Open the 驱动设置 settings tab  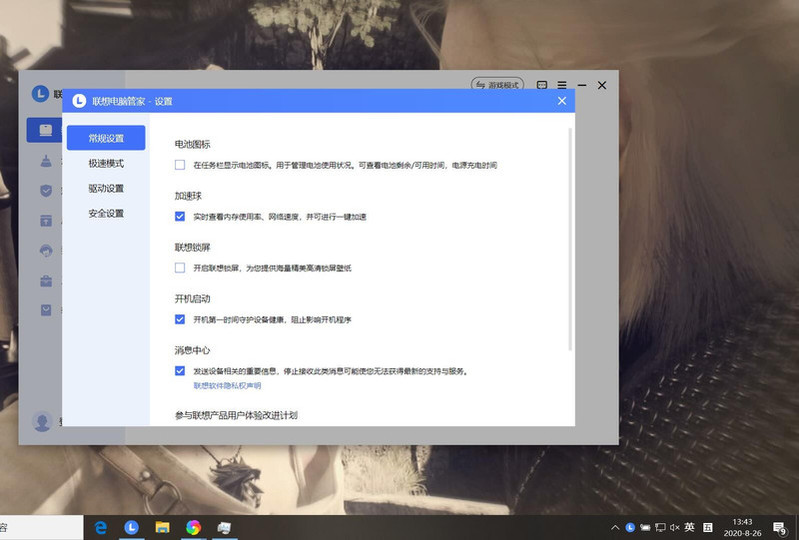(x=106, y=188)
